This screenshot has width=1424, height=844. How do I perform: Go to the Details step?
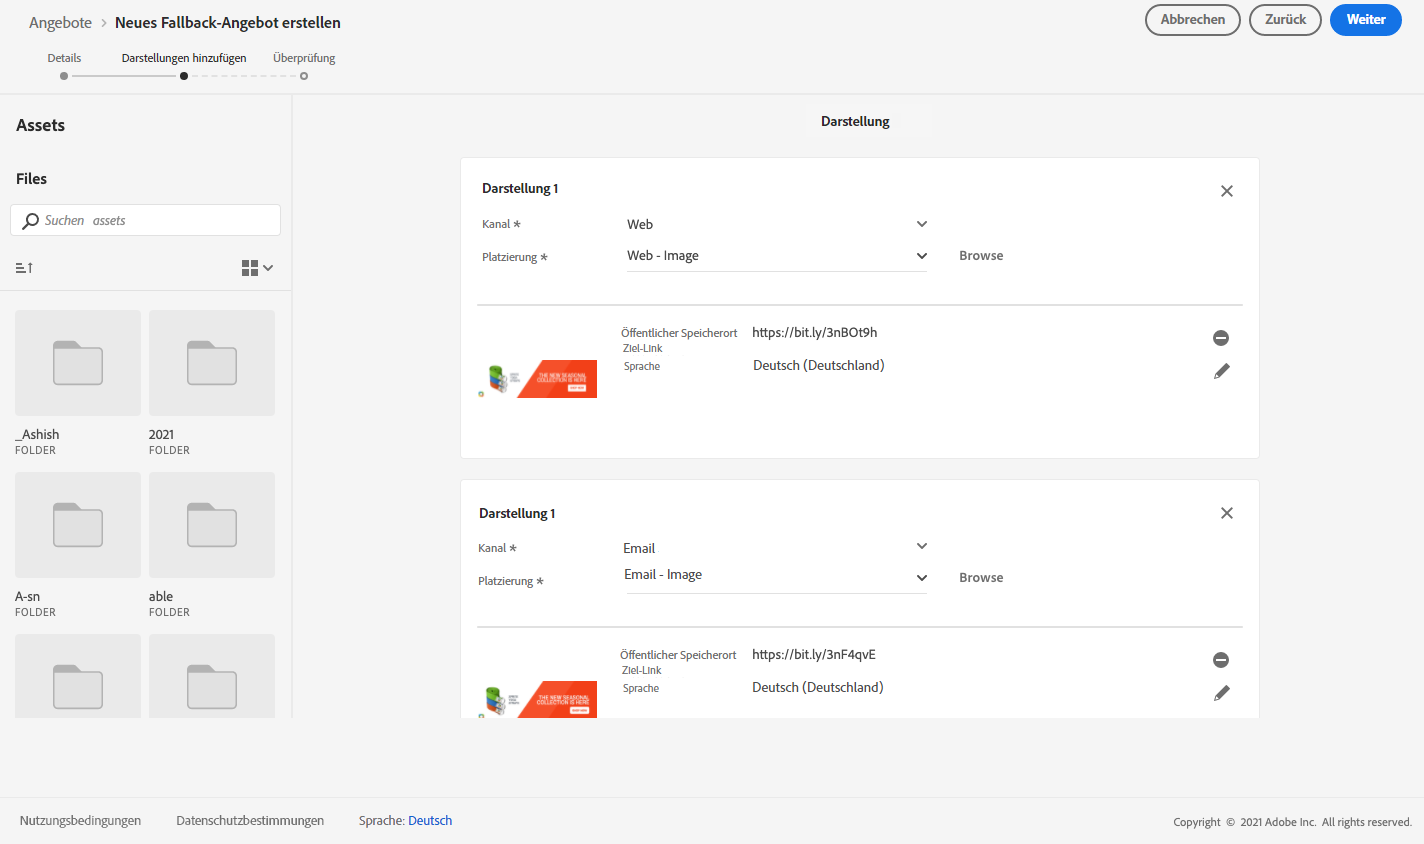64,75
